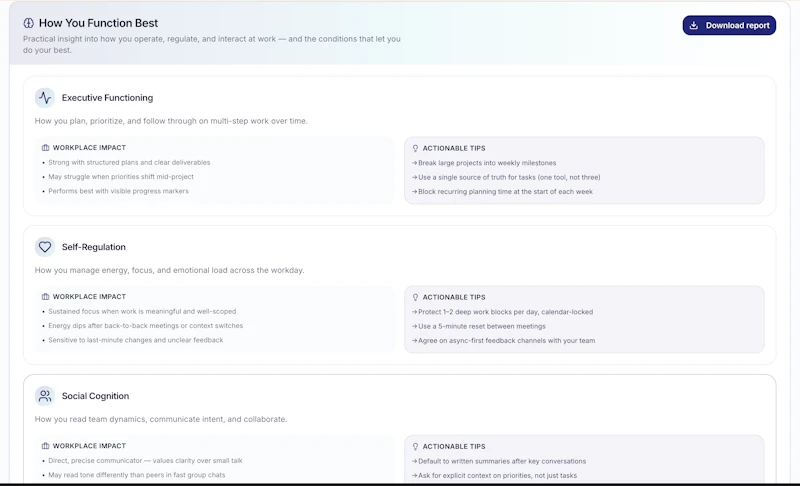This screenshot has height=486, width=800.
Task: Click the lightbulb icon in Social Cognition Actionable Tips
Action: pyautogui.click(x=415, y=447)
